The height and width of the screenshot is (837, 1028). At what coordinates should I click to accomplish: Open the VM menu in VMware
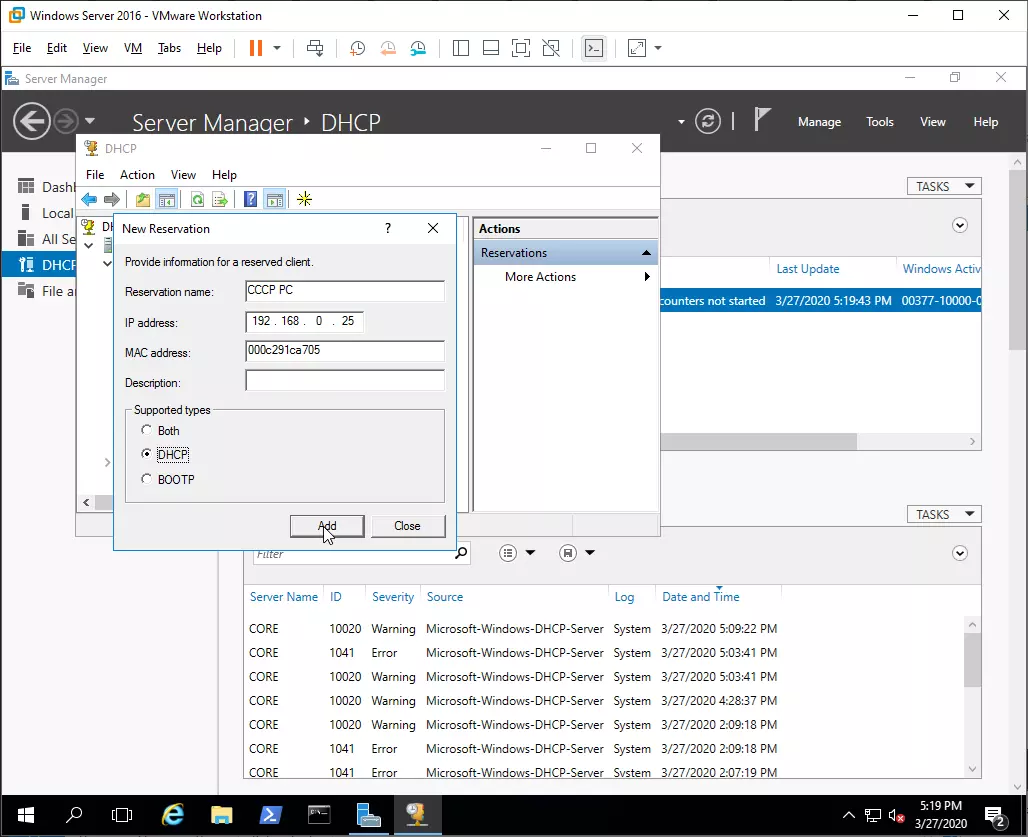(133, 48)
